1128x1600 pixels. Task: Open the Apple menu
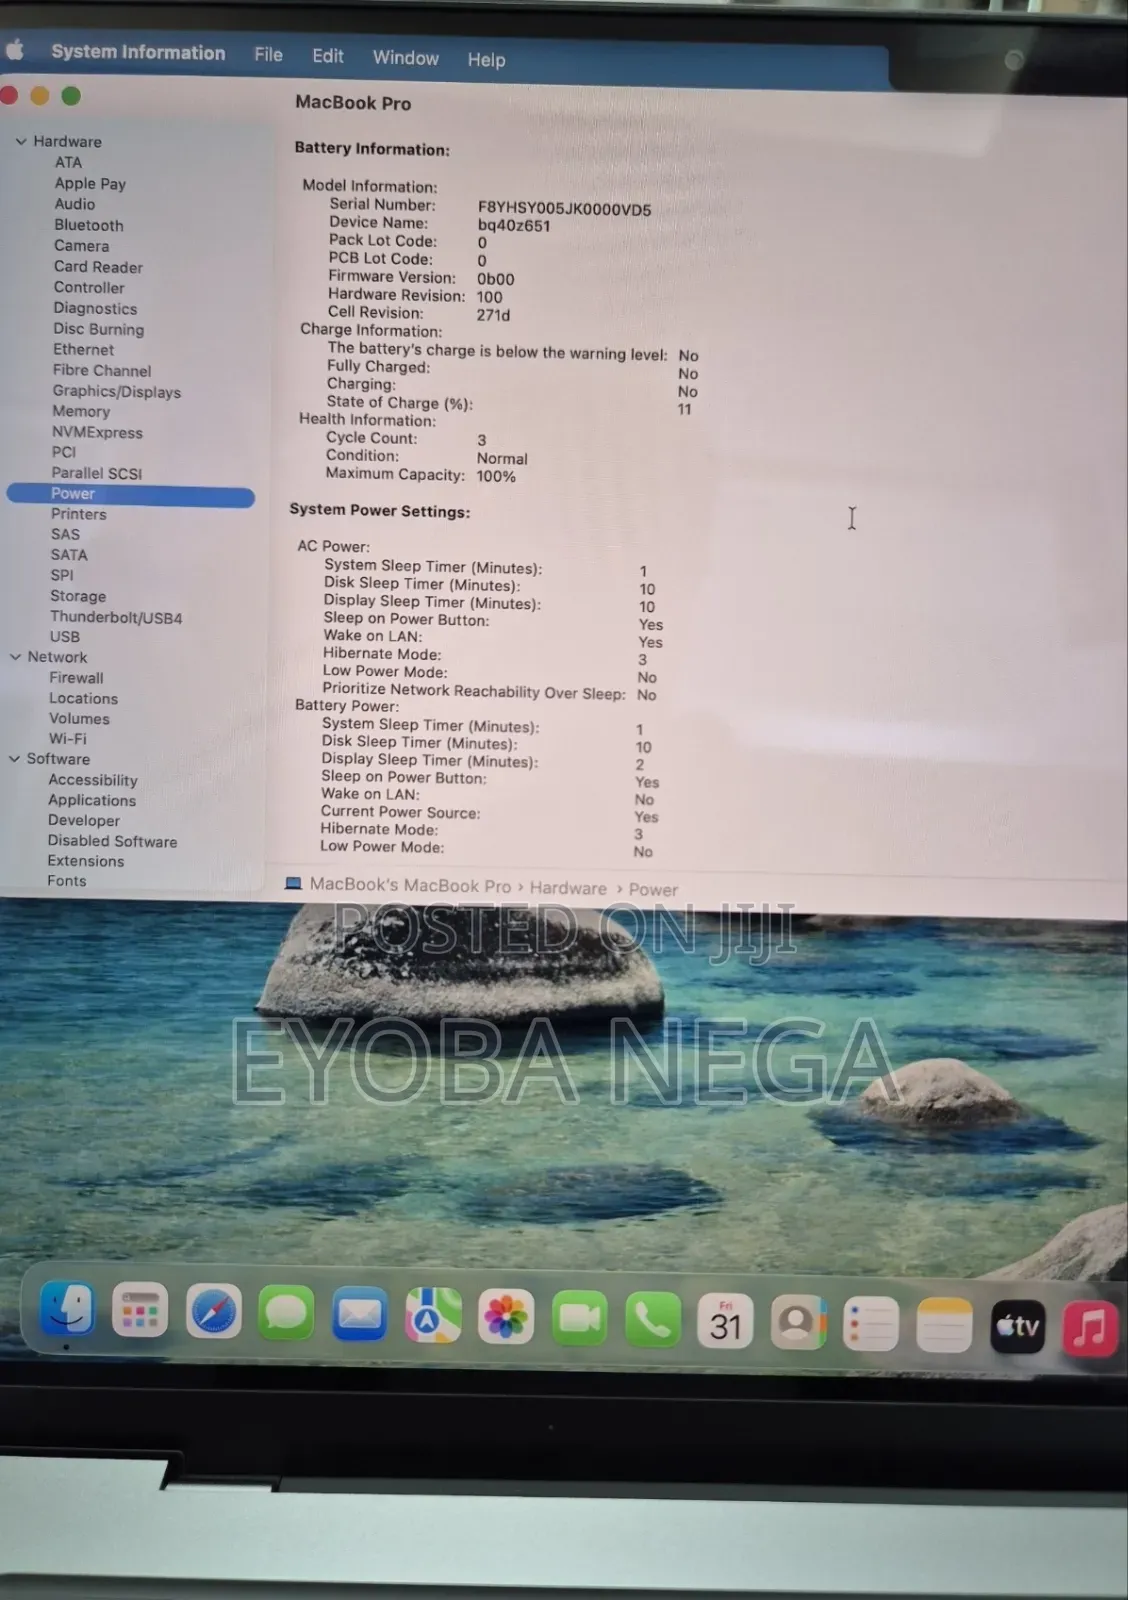[x=14, y=49]
